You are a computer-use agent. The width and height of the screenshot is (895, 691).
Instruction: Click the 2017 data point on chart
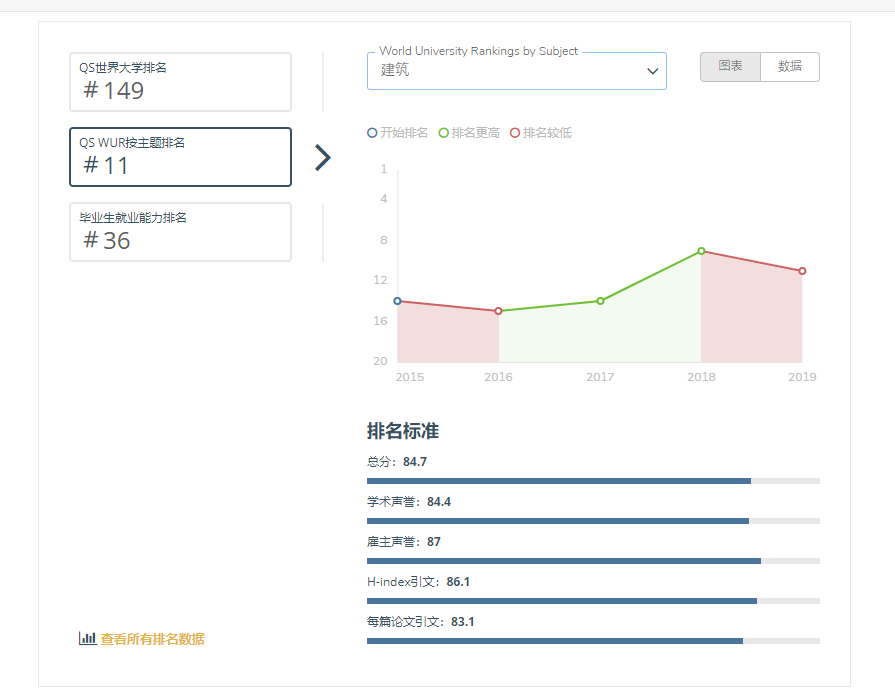click(x=600, y=301)
